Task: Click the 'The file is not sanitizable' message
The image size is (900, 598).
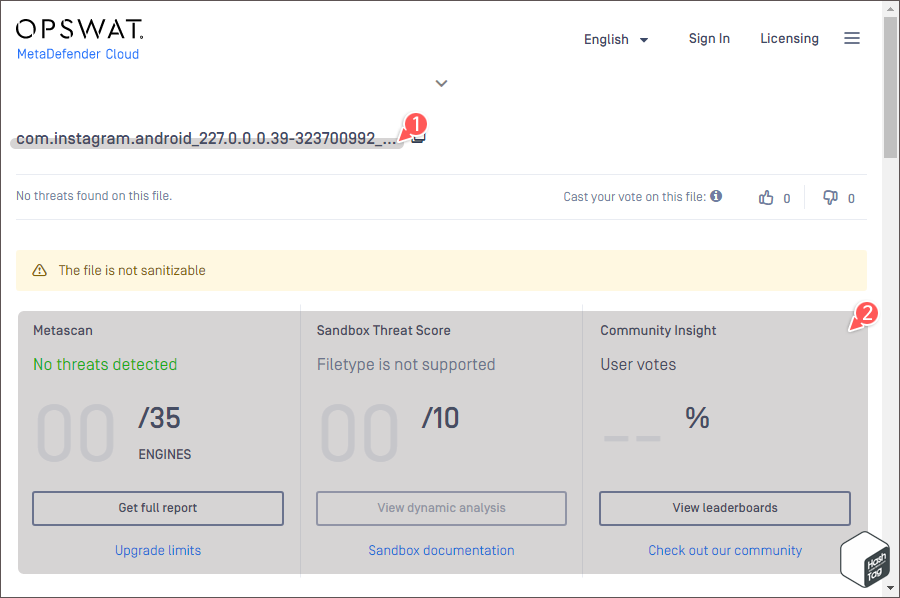Action: (x=132, y=270)
